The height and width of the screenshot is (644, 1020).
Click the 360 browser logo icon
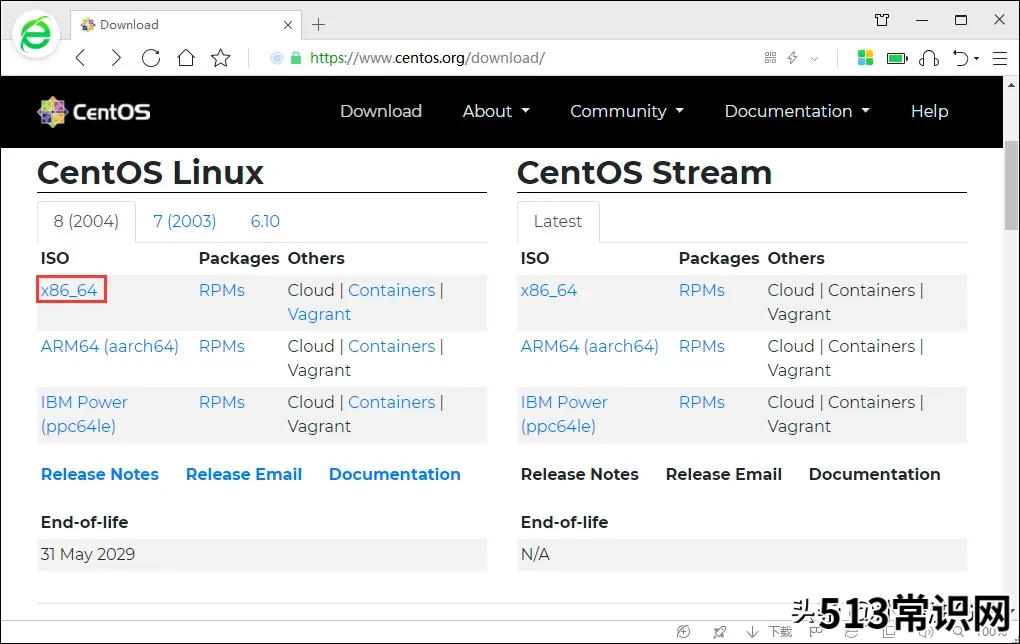tap(35, 34)
